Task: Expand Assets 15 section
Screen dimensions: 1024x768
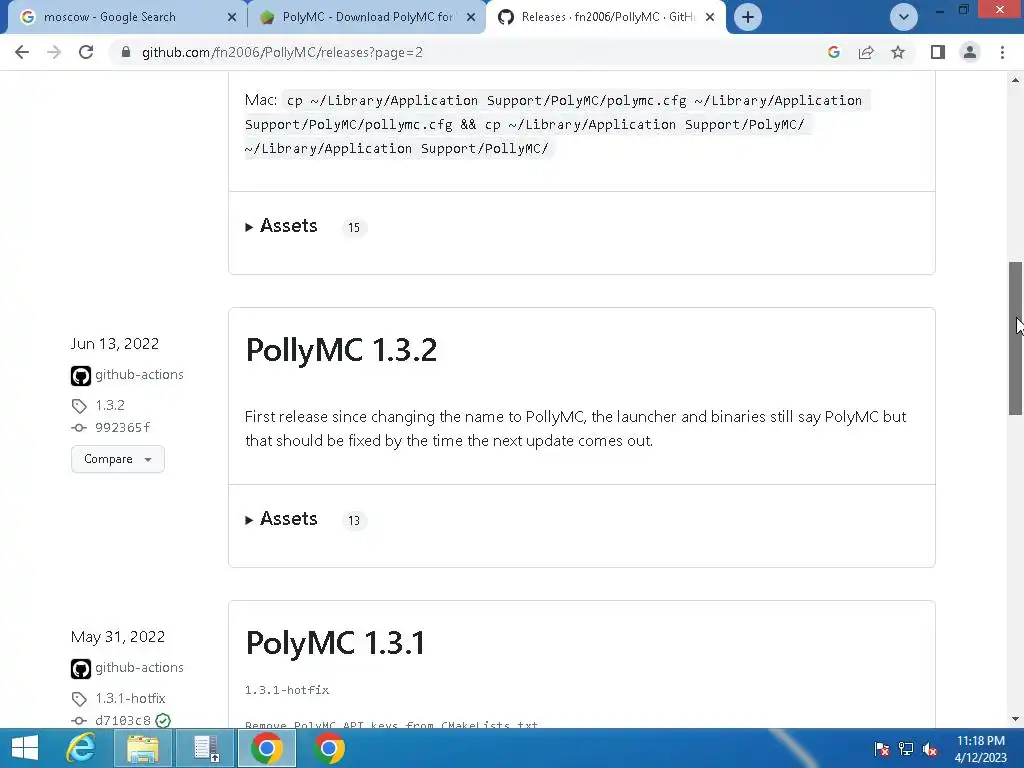Action: tap(281, 226)
